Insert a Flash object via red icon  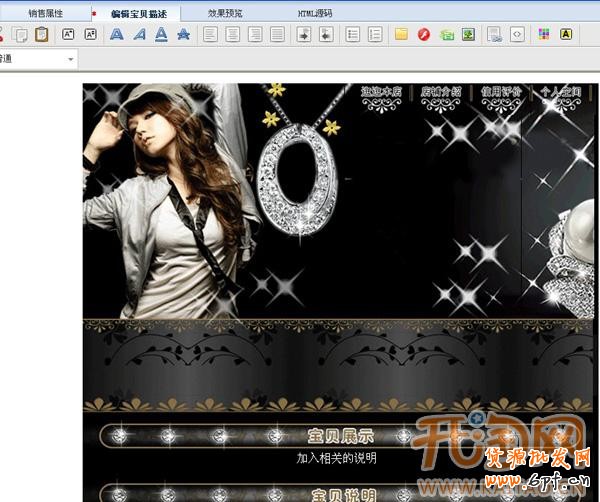[x=424, y=35]
